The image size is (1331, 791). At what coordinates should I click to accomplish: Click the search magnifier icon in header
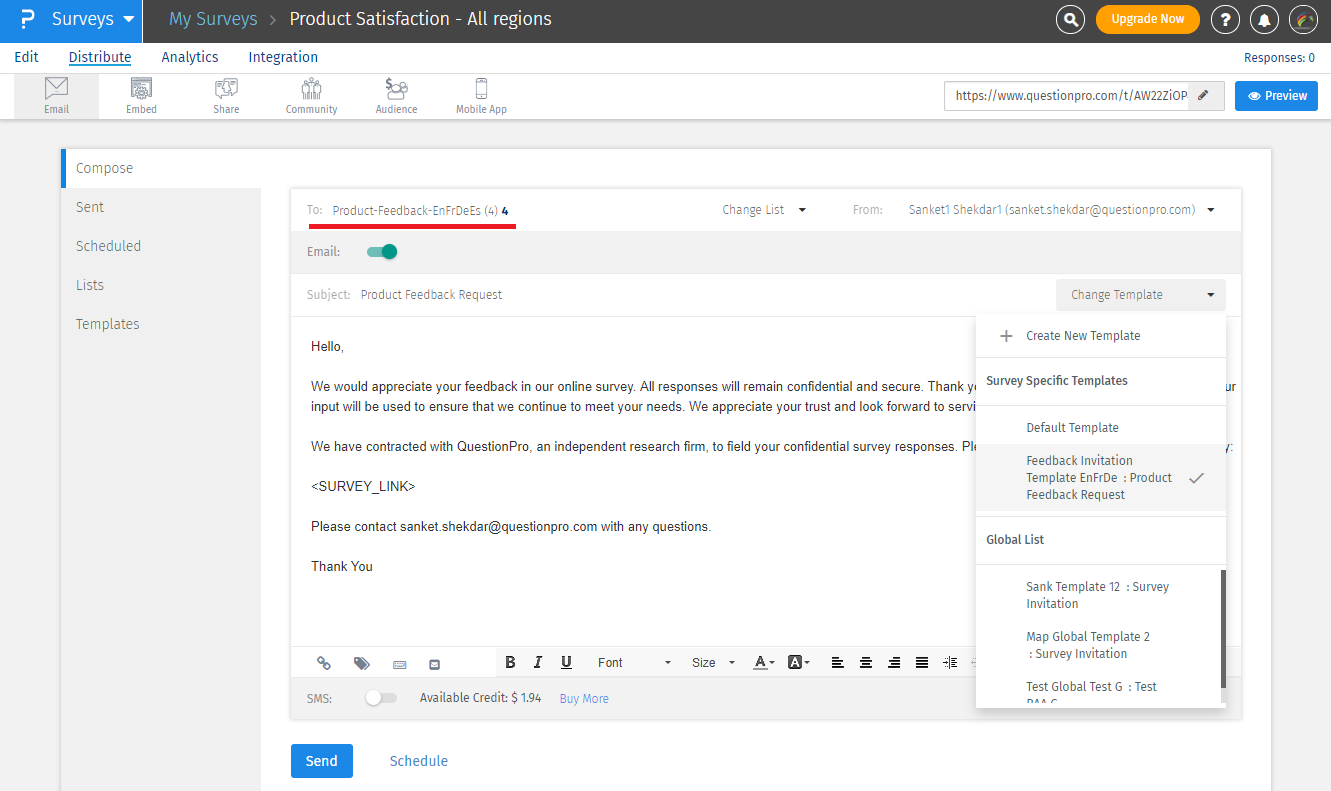pyautogui.click(x=1070, y=19)
